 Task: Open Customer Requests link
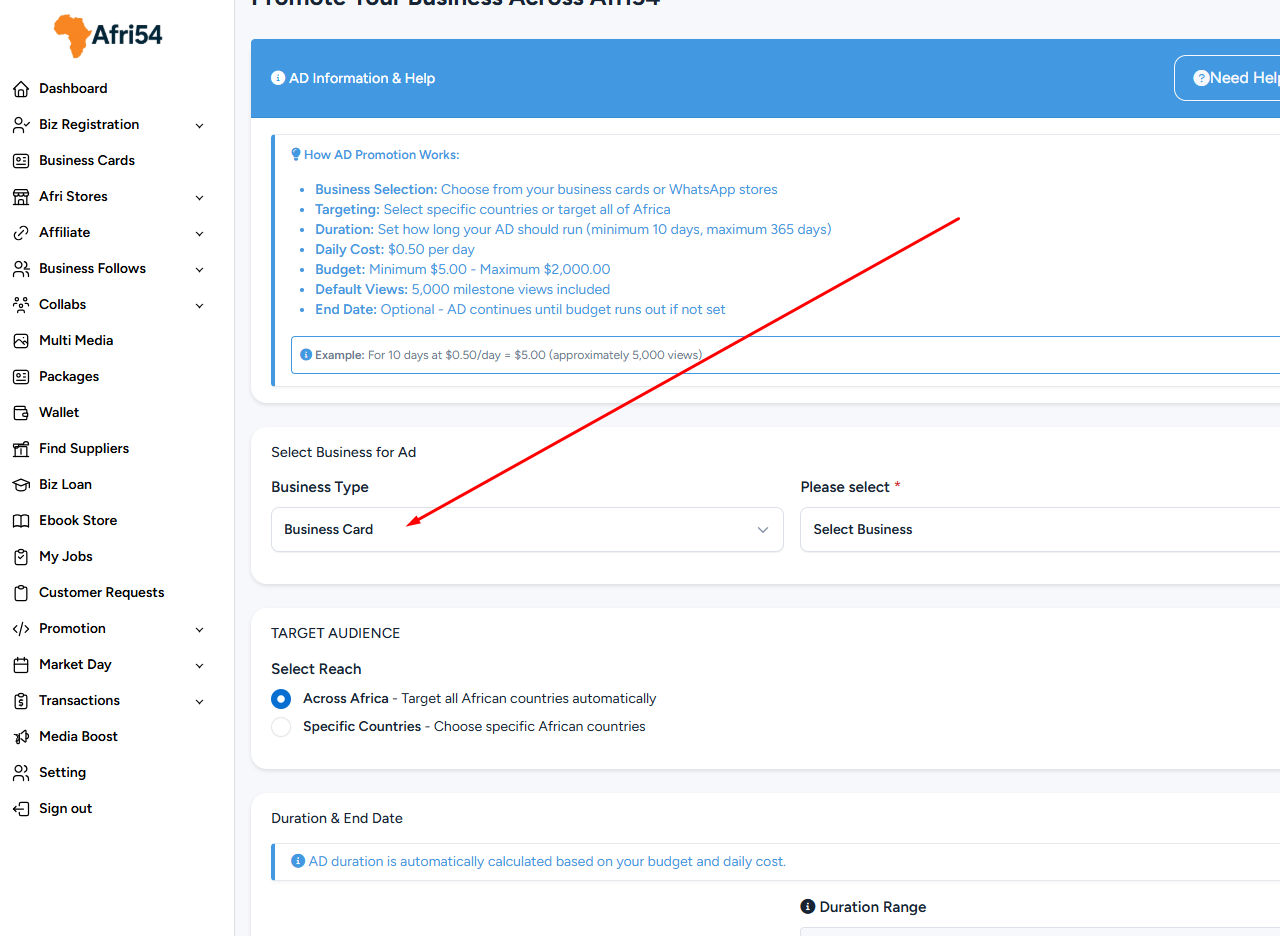point(101,593)
